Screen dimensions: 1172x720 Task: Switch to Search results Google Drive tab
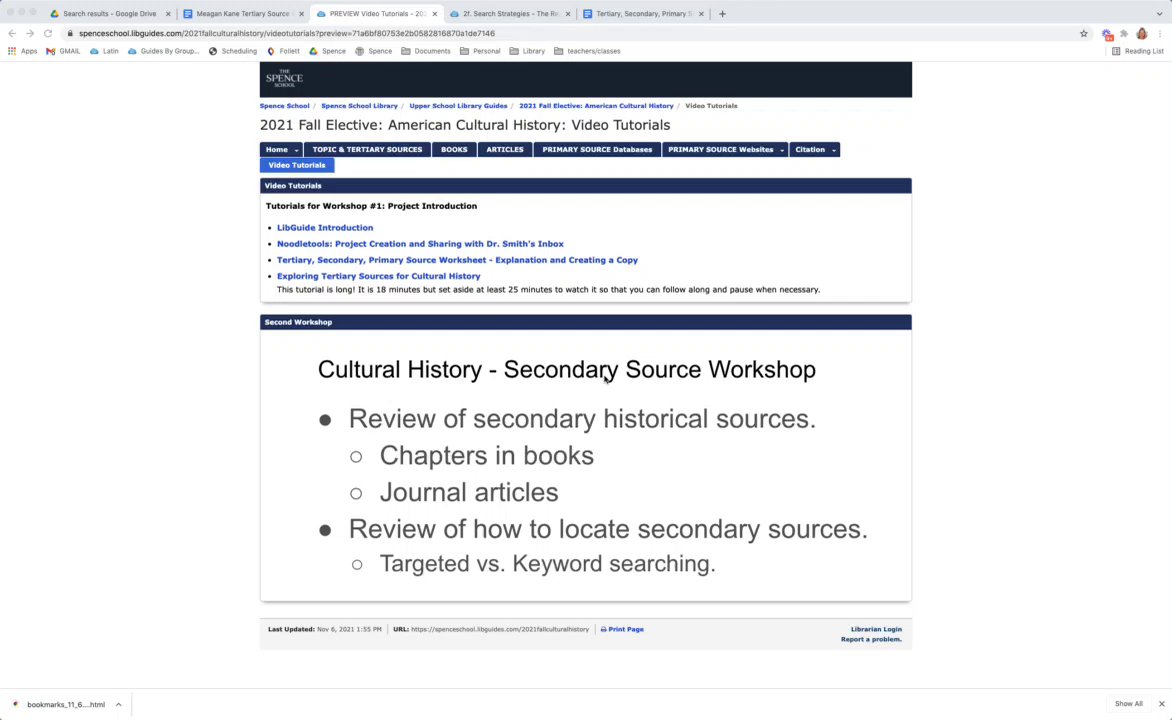click(x=109, y=13)
